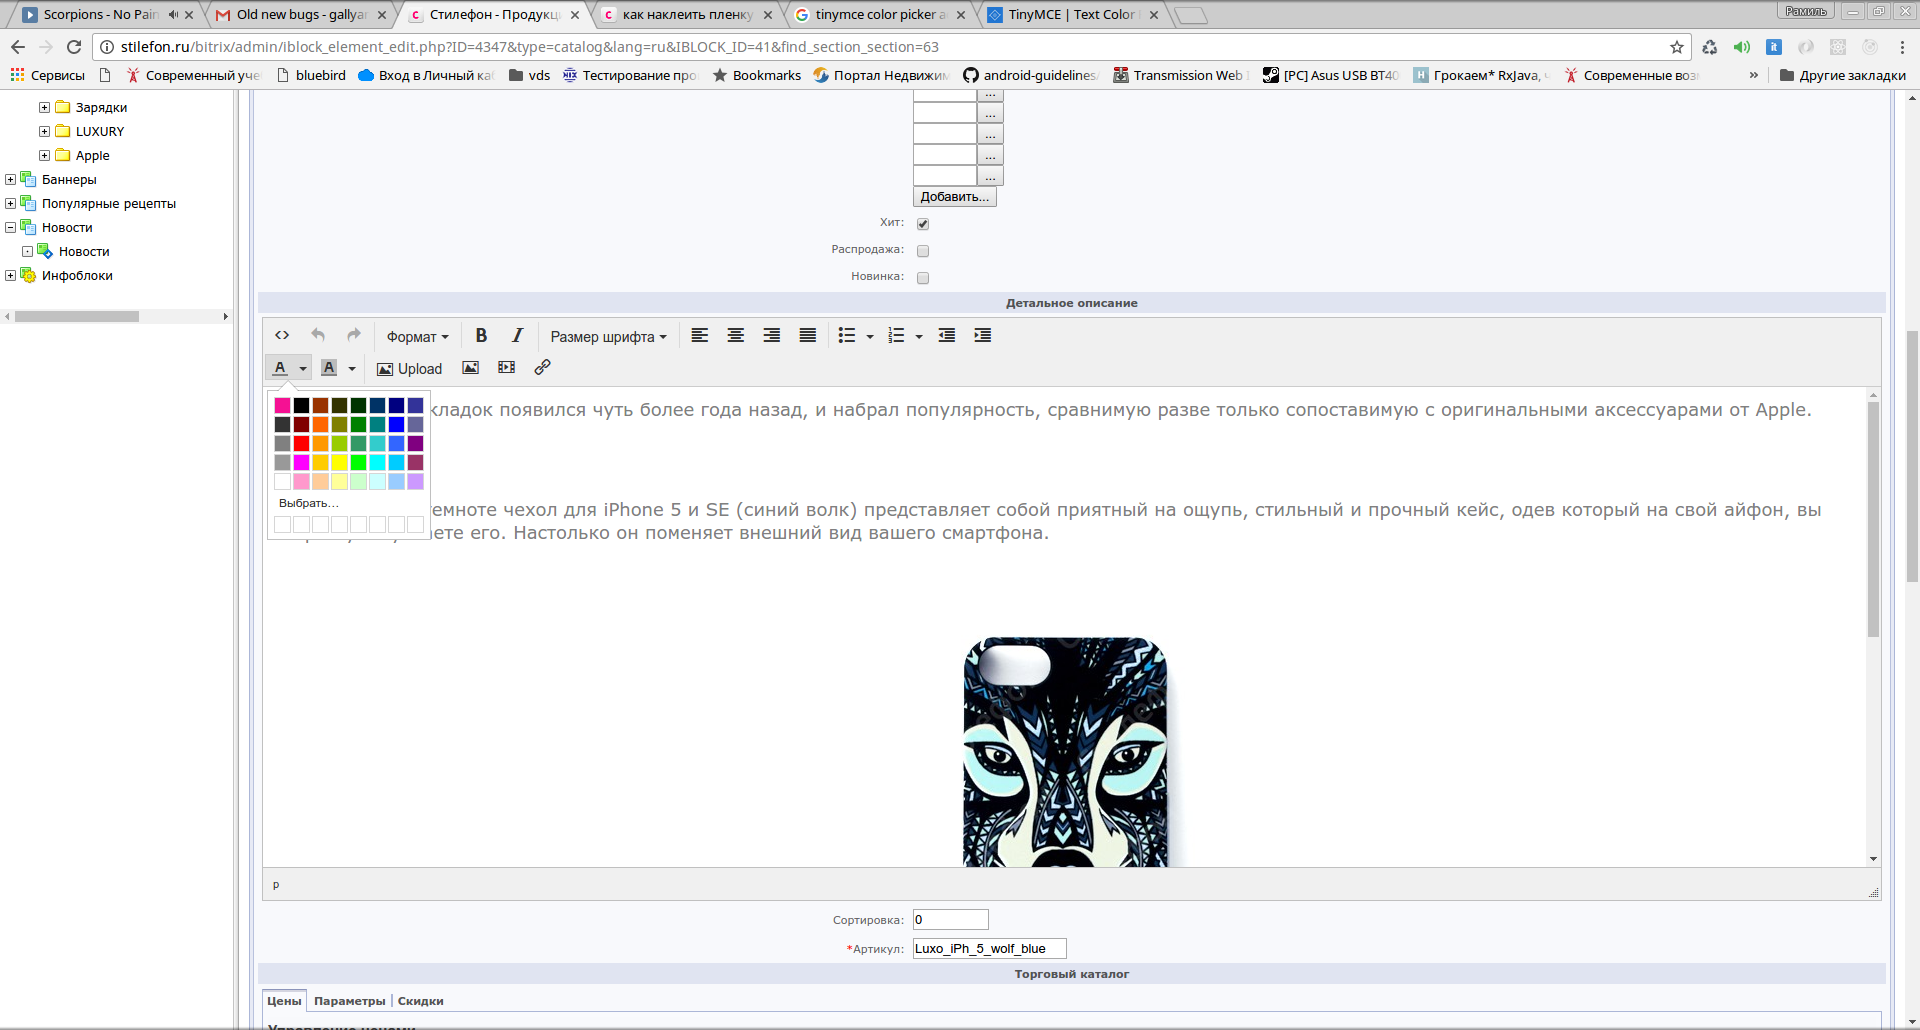The height and width of the screenshot is (1030, 1920).
Task: Redo the edit in the editor toolbar
Action: coord(354,336)
